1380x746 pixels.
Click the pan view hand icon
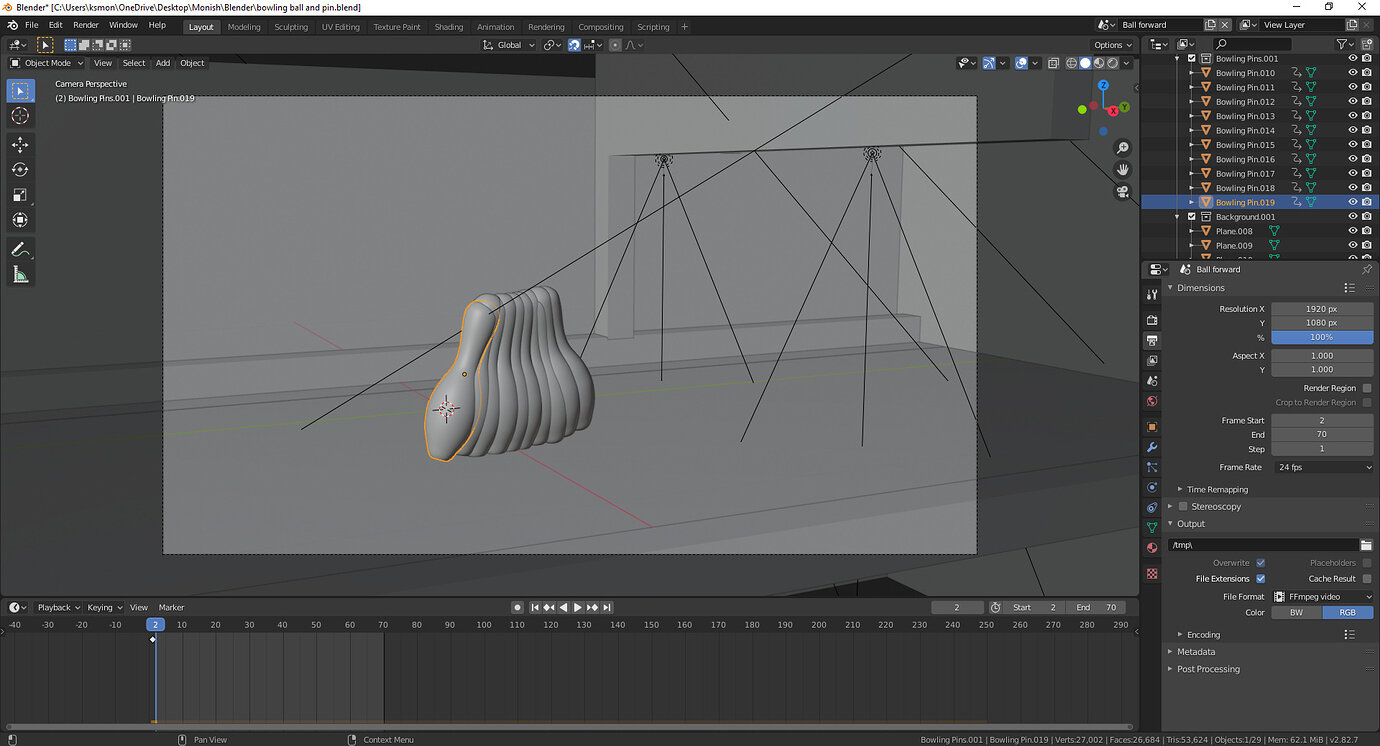tap(1123, 170)
